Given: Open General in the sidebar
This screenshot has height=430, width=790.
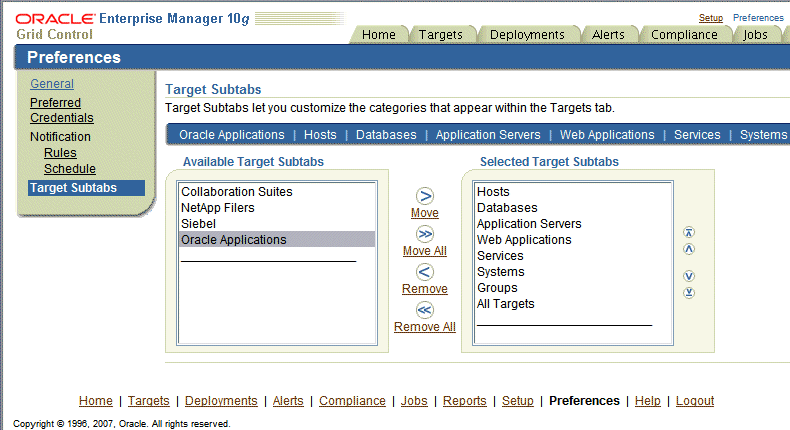Looking at the screenshot, I should (52, 84).
